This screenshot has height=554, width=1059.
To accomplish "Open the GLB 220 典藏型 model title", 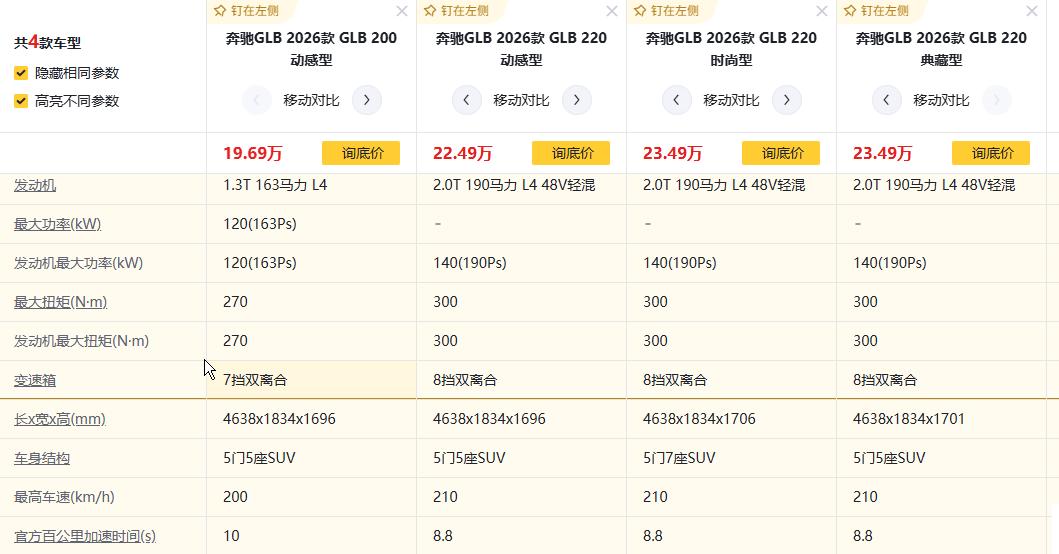I will [941, 49].
